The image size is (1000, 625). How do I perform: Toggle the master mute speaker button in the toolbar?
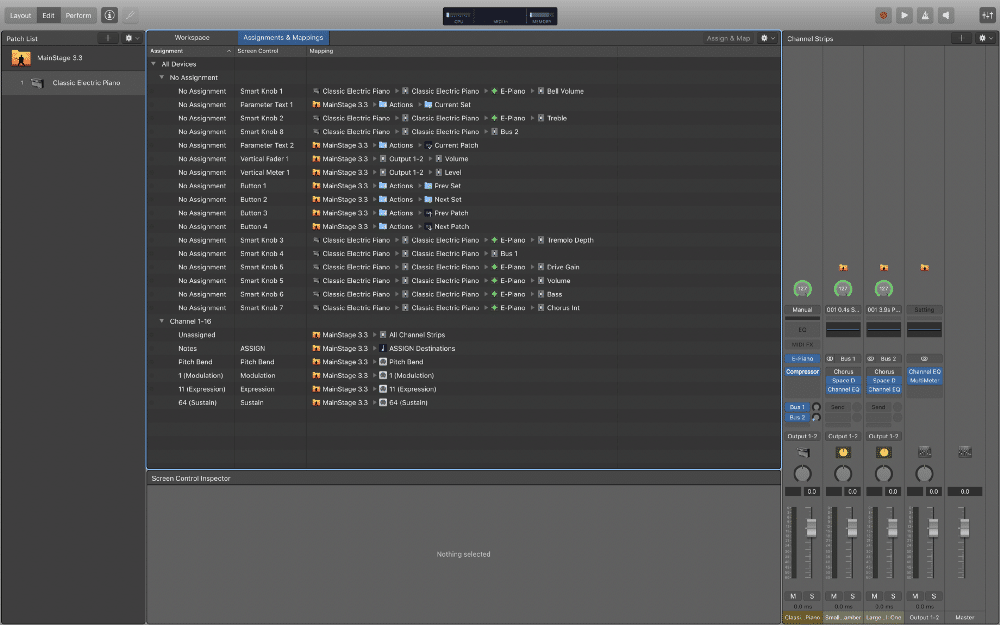click(946, 15)
